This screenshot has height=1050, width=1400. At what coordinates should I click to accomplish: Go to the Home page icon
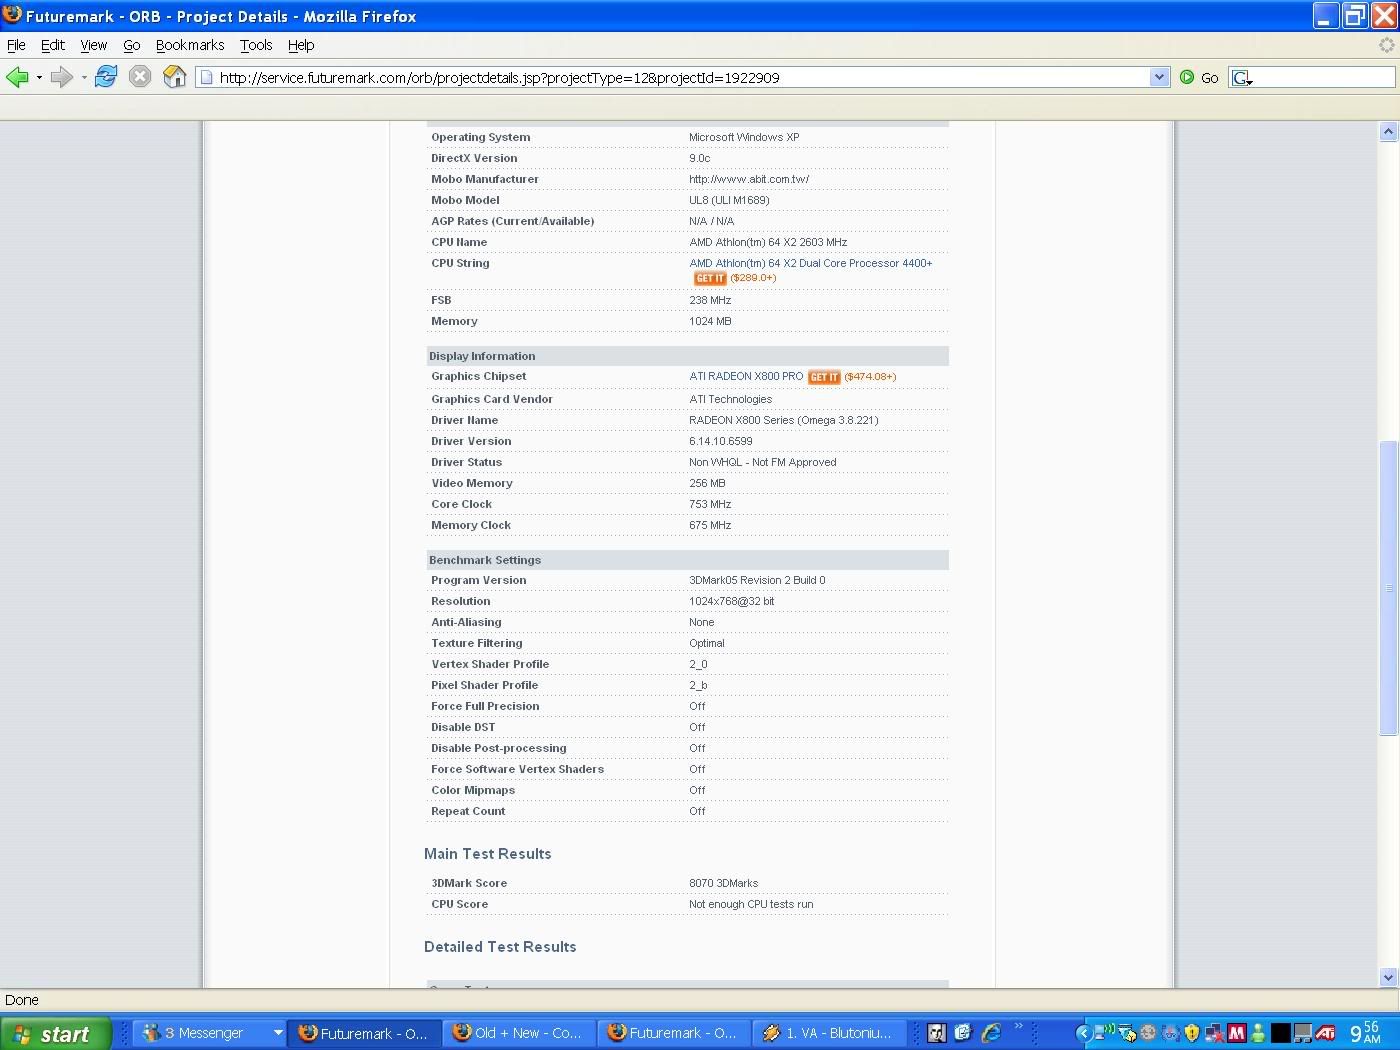pyautogui.click(x=175, y=77)
